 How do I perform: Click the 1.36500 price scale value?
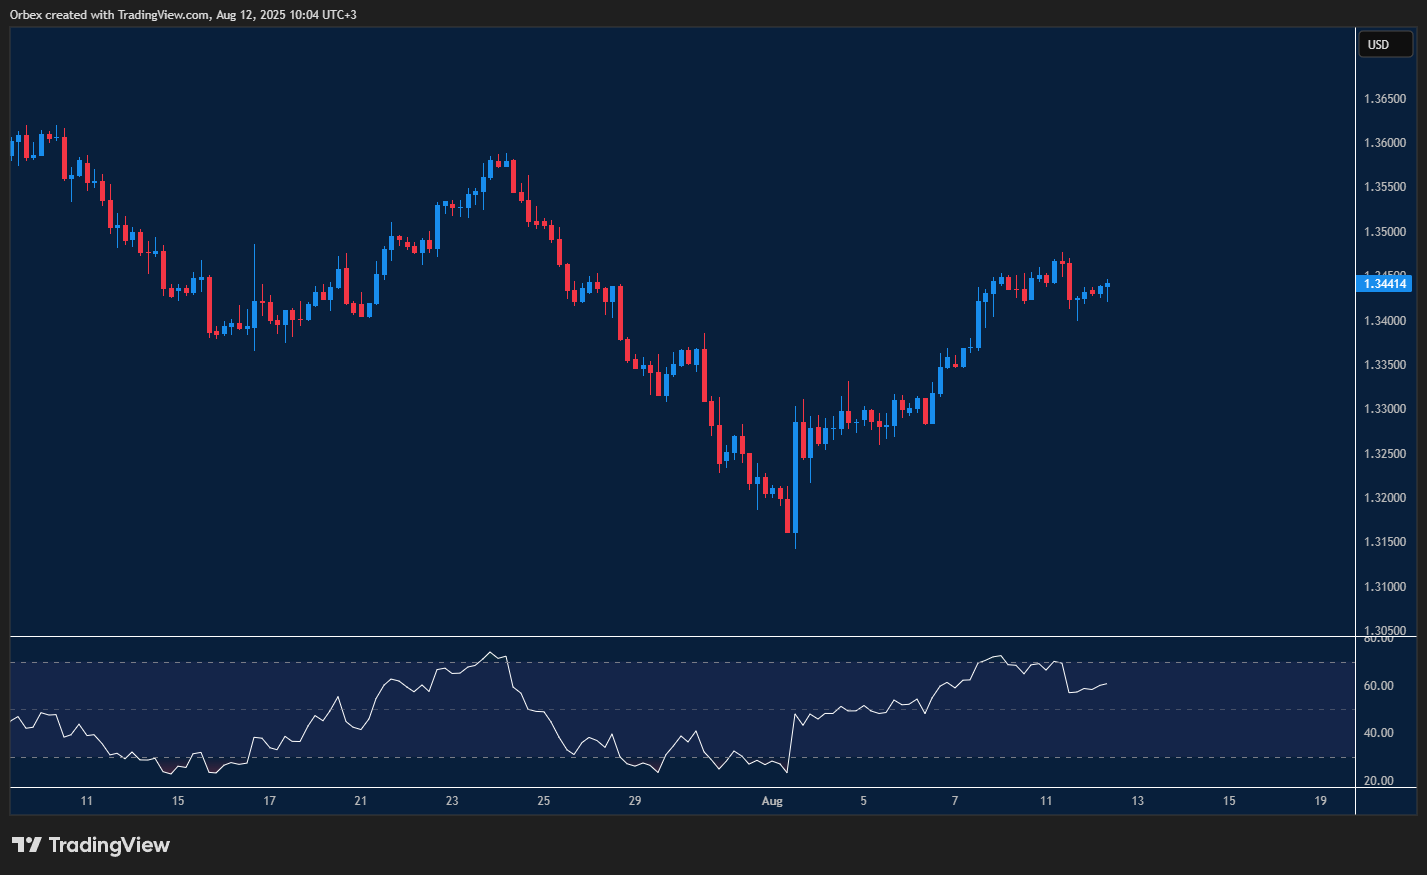click(1385, 99)
